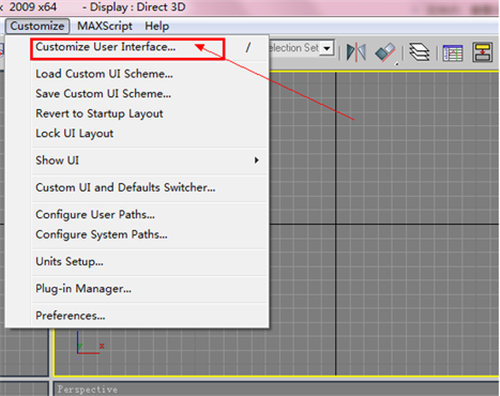Open Configure User Paths dialog
The width and height of the screenshot is (500, 396).
tap(95, 215)
